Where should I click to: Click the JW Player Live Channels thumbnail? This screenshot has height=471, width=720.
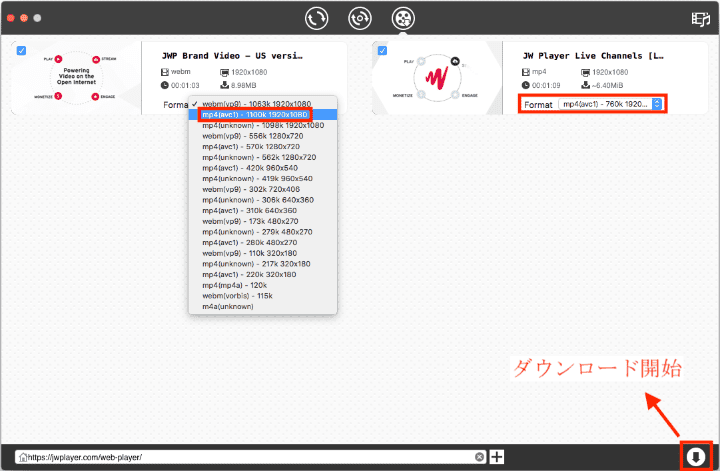tap(437, 78)
